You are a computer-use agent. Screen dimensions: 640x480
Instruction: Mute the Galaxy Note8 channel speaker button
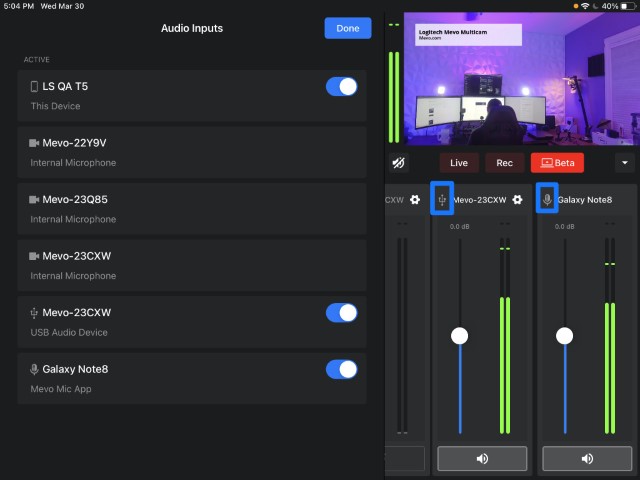tap(588, 459)
